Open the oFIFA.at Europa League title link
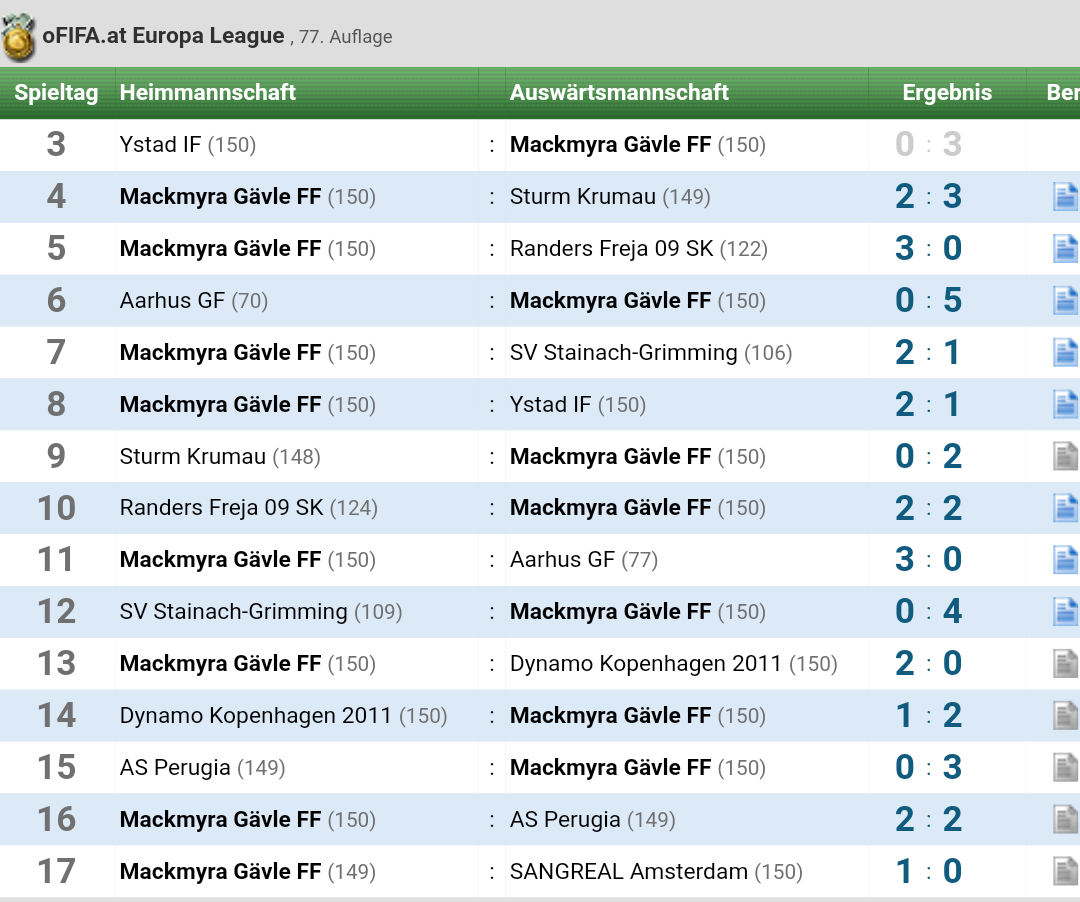This screenshot has height=902, width=1080. click(163, 35)
